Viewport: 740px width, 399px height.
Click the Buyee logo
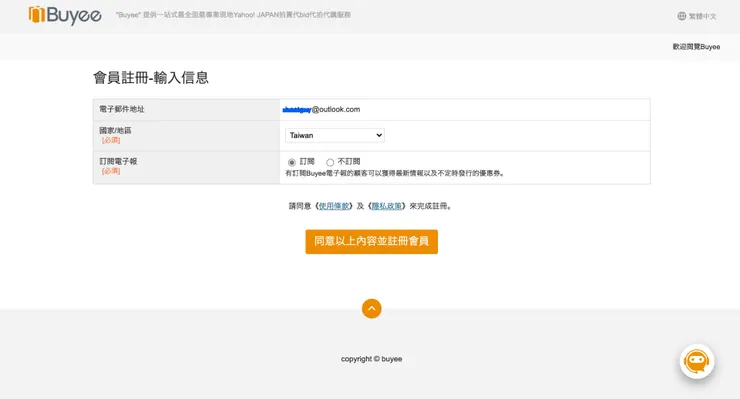65,15
